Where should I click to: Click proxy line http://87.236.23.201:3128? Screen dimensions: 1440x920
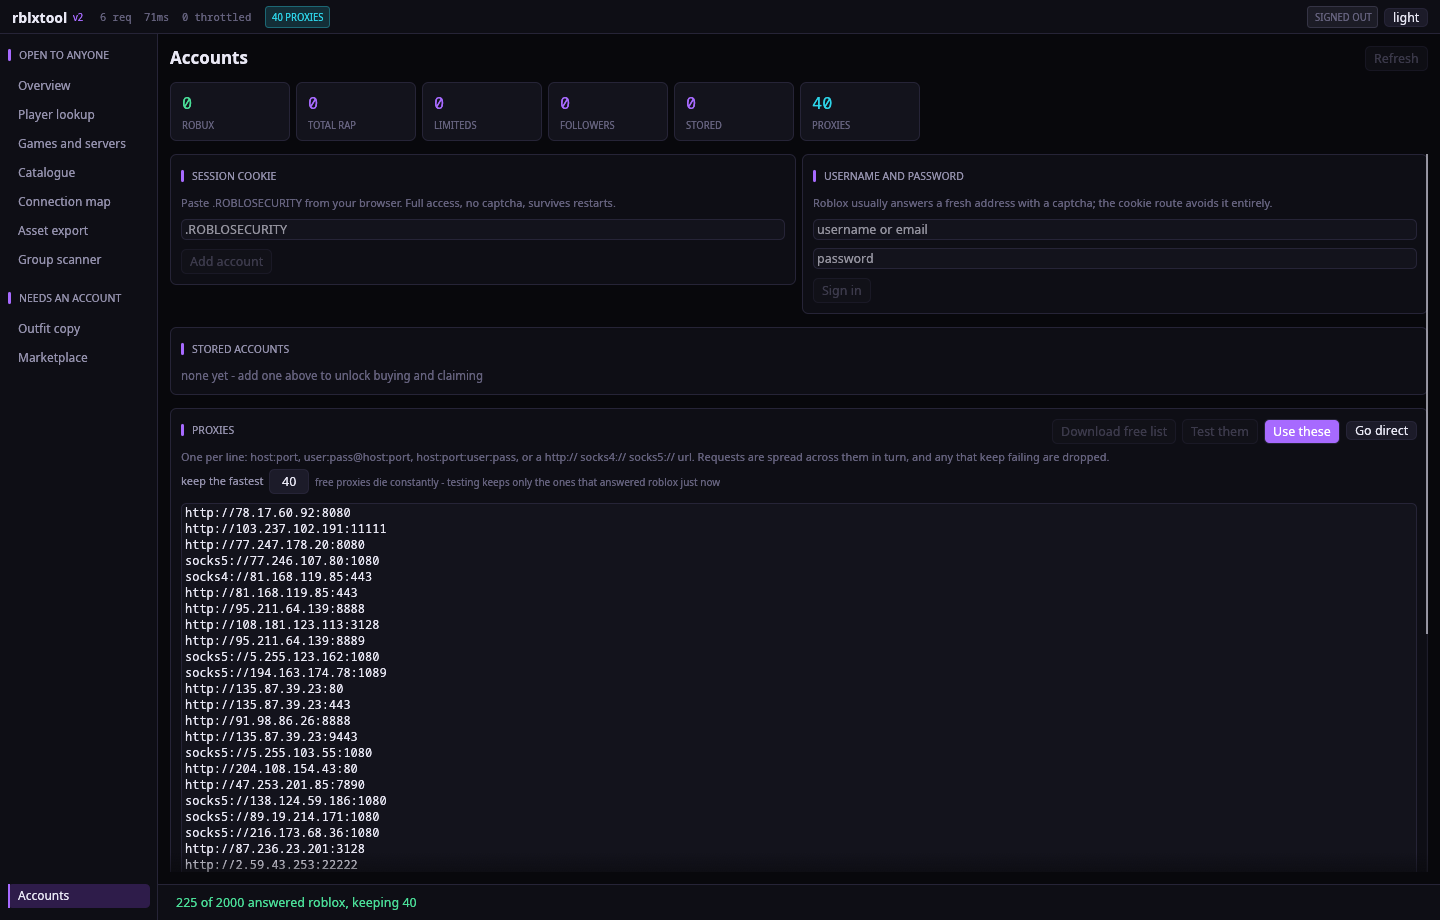click(275, 849)
